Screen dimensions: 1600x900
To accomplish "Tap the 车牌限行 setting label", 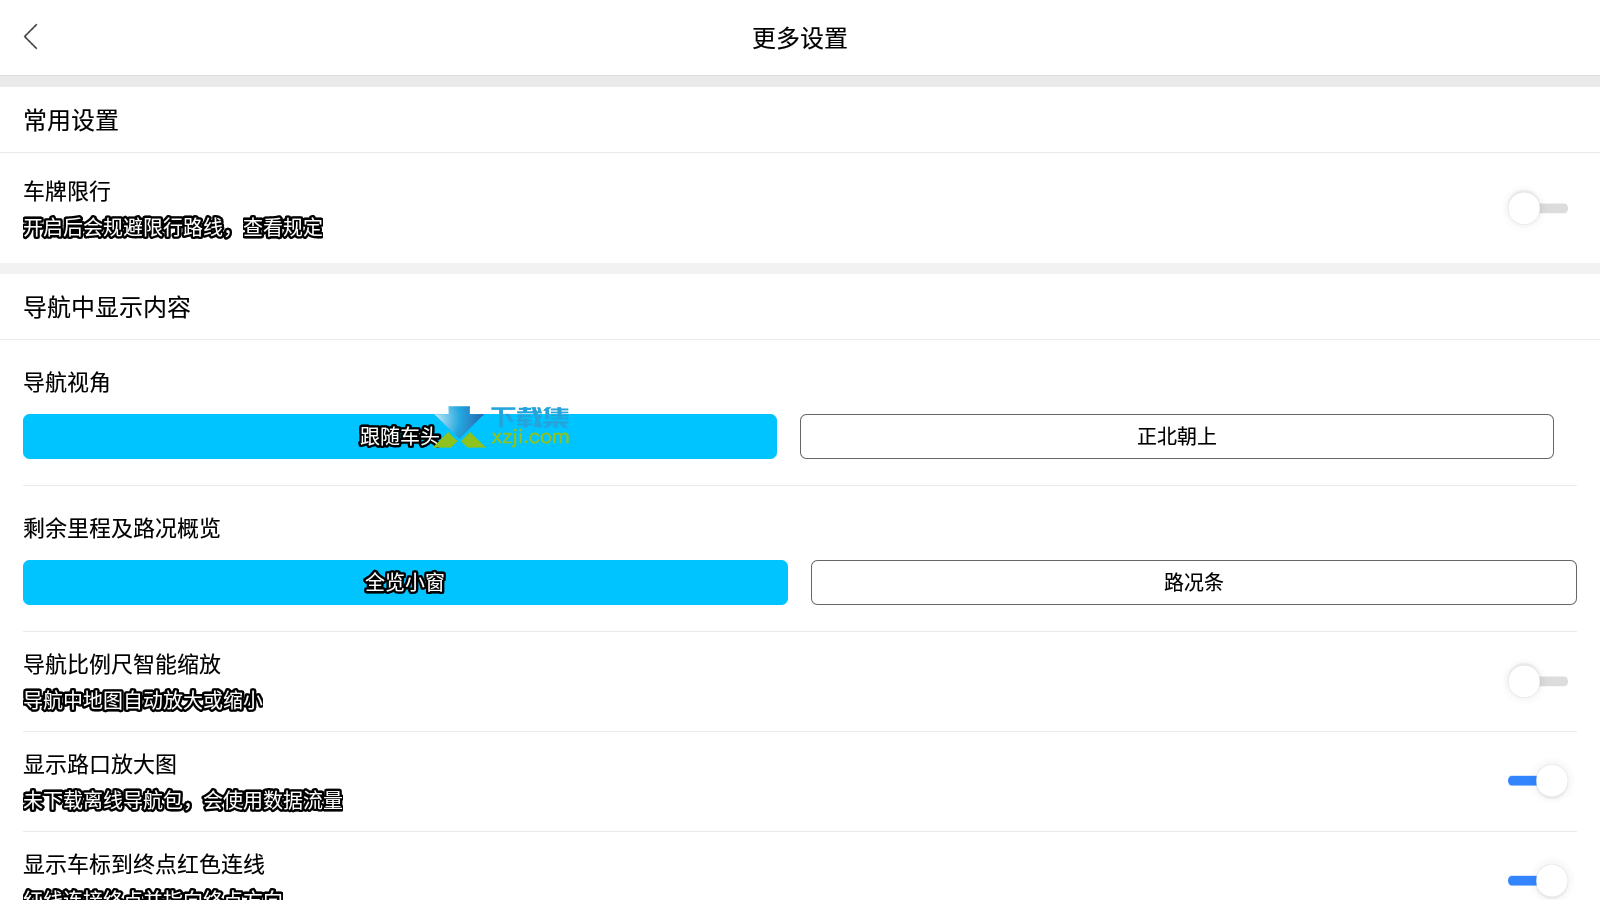I will click(67, 191).
